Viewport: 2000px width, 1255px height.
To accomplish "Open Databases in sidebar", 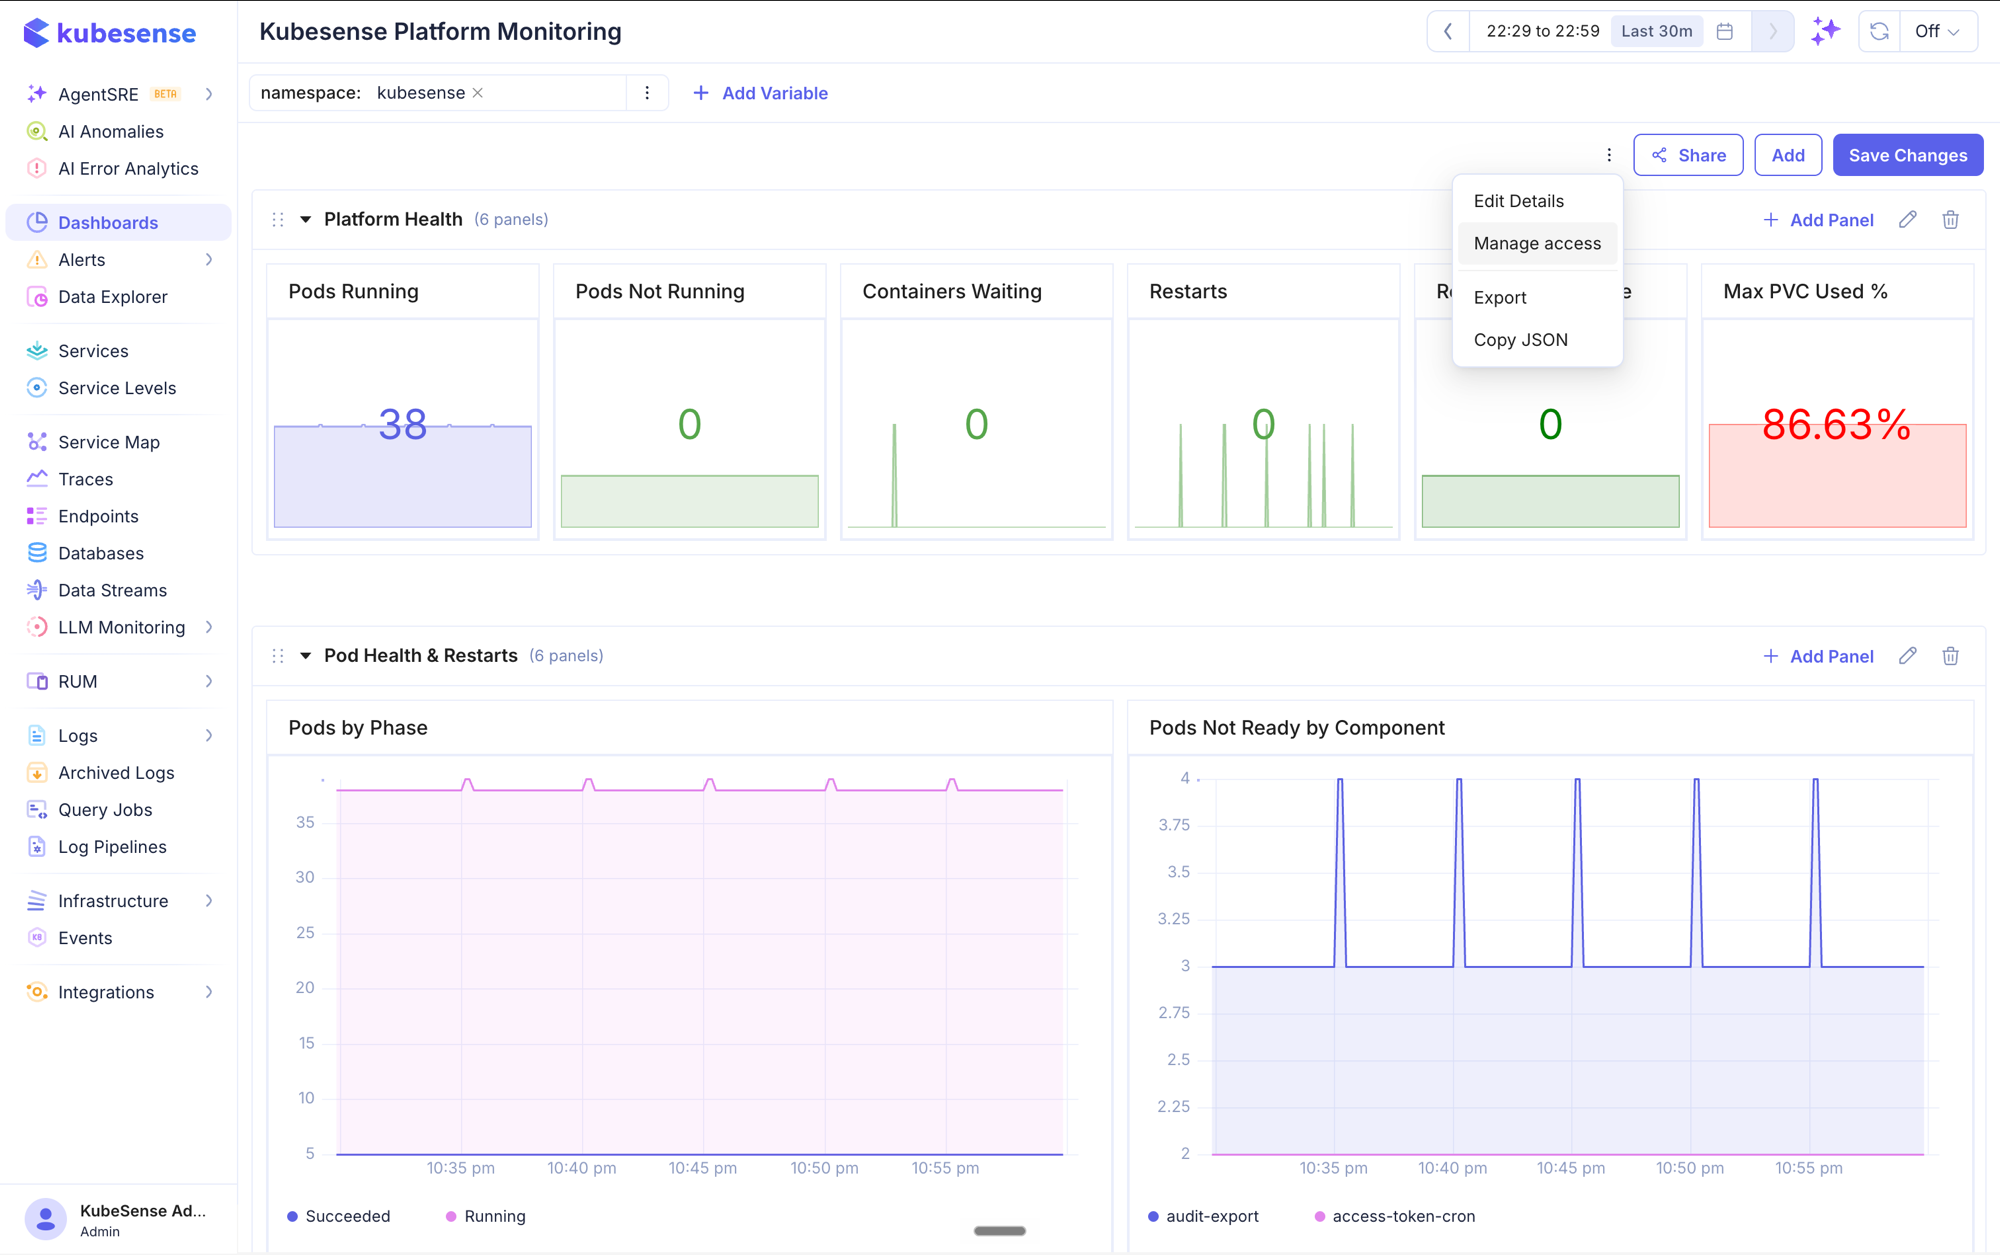I will tap(100, 553).
